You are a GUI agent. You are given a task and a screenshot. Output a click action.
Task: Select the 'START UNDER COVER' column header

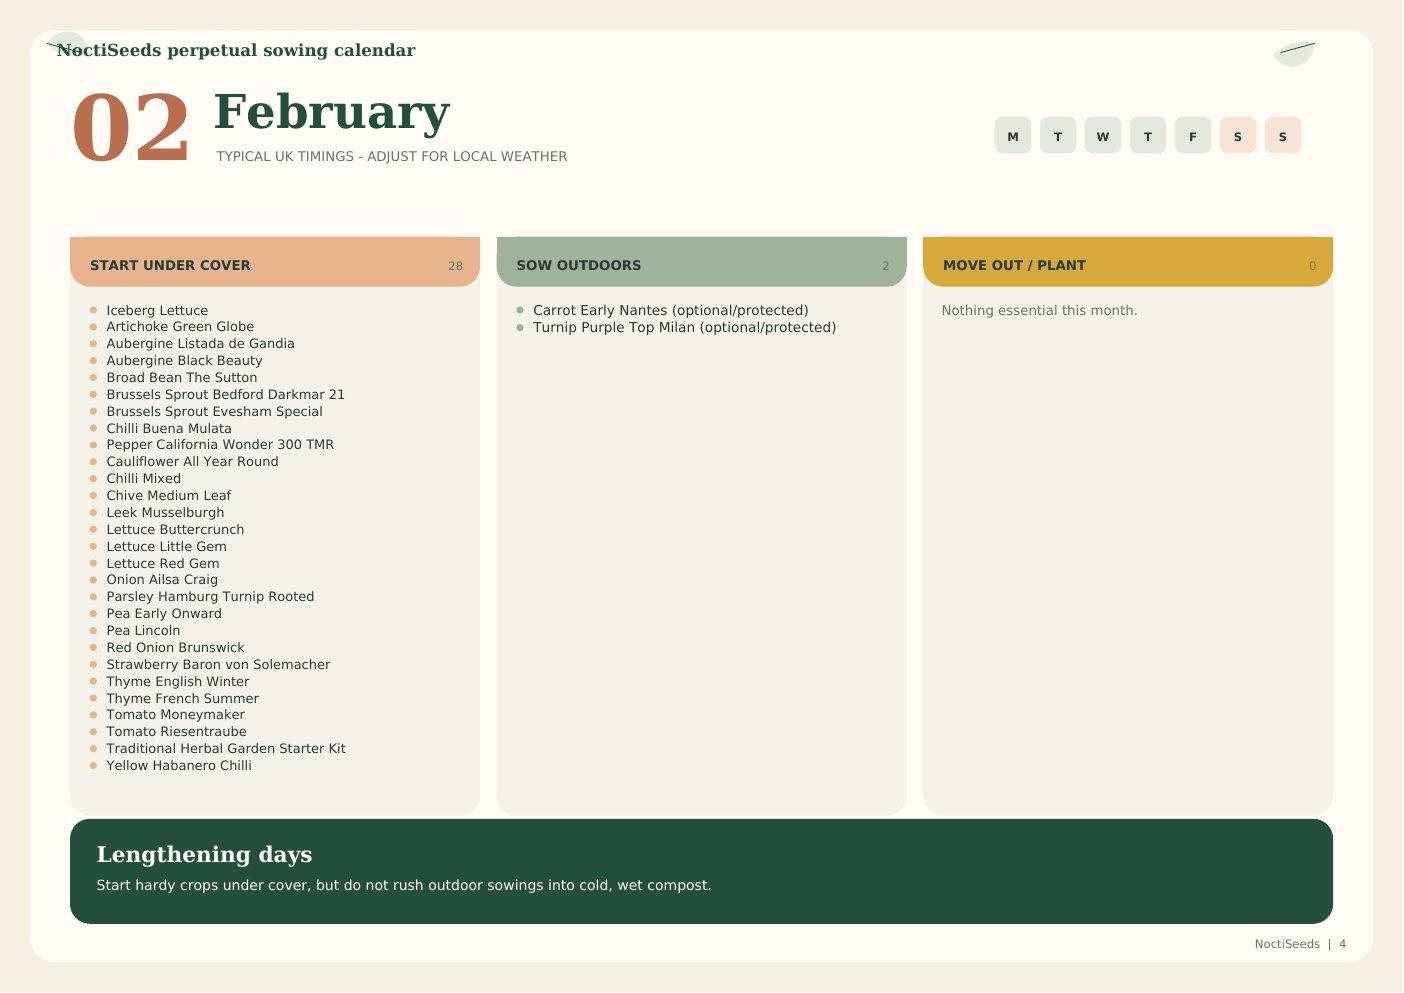pyautogui.click(x=275, y=262)
